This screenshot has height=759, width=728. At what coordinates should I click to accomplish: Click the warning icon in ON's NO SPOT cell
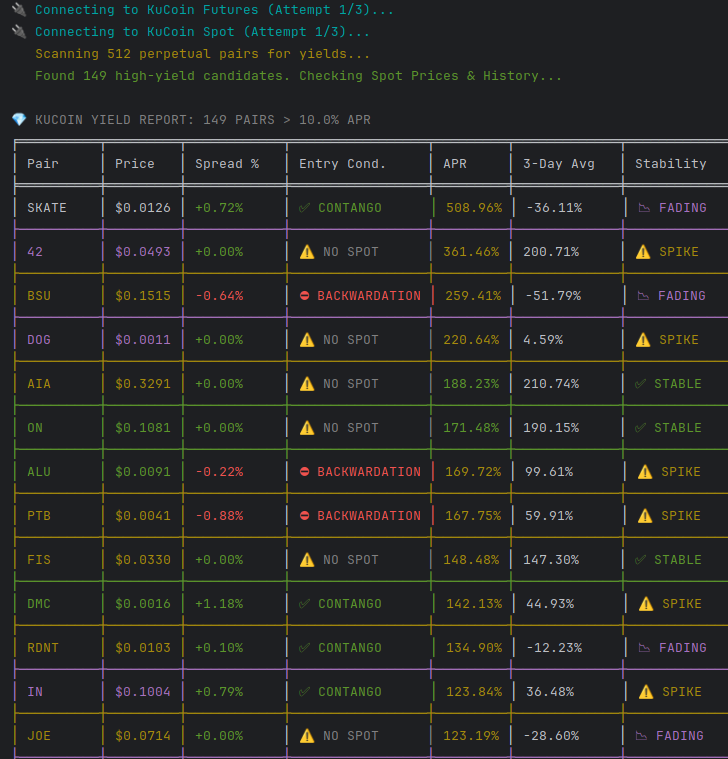click(307, 428)
